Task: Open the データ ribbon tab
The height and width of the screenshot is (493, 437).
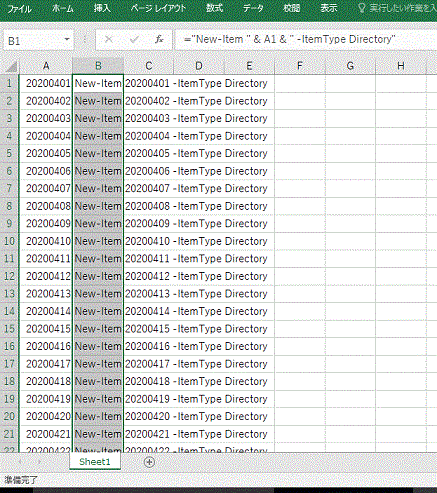Action: pos(253,8)
